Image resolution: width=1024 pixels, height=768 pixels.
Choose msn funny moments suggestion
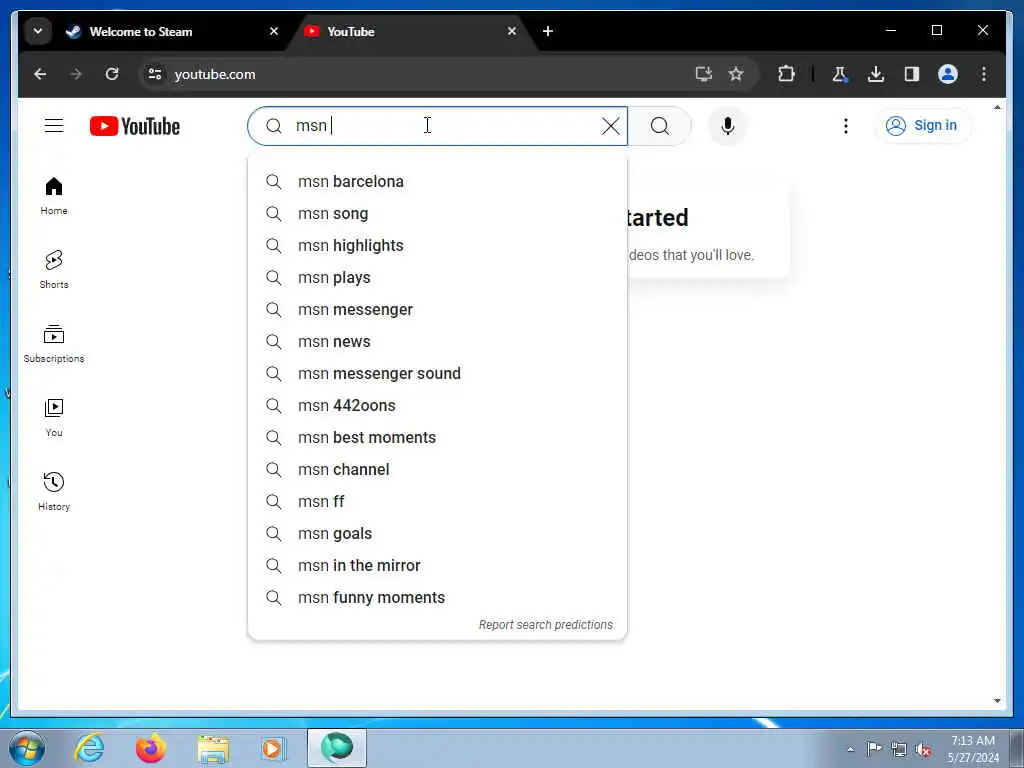438,598
